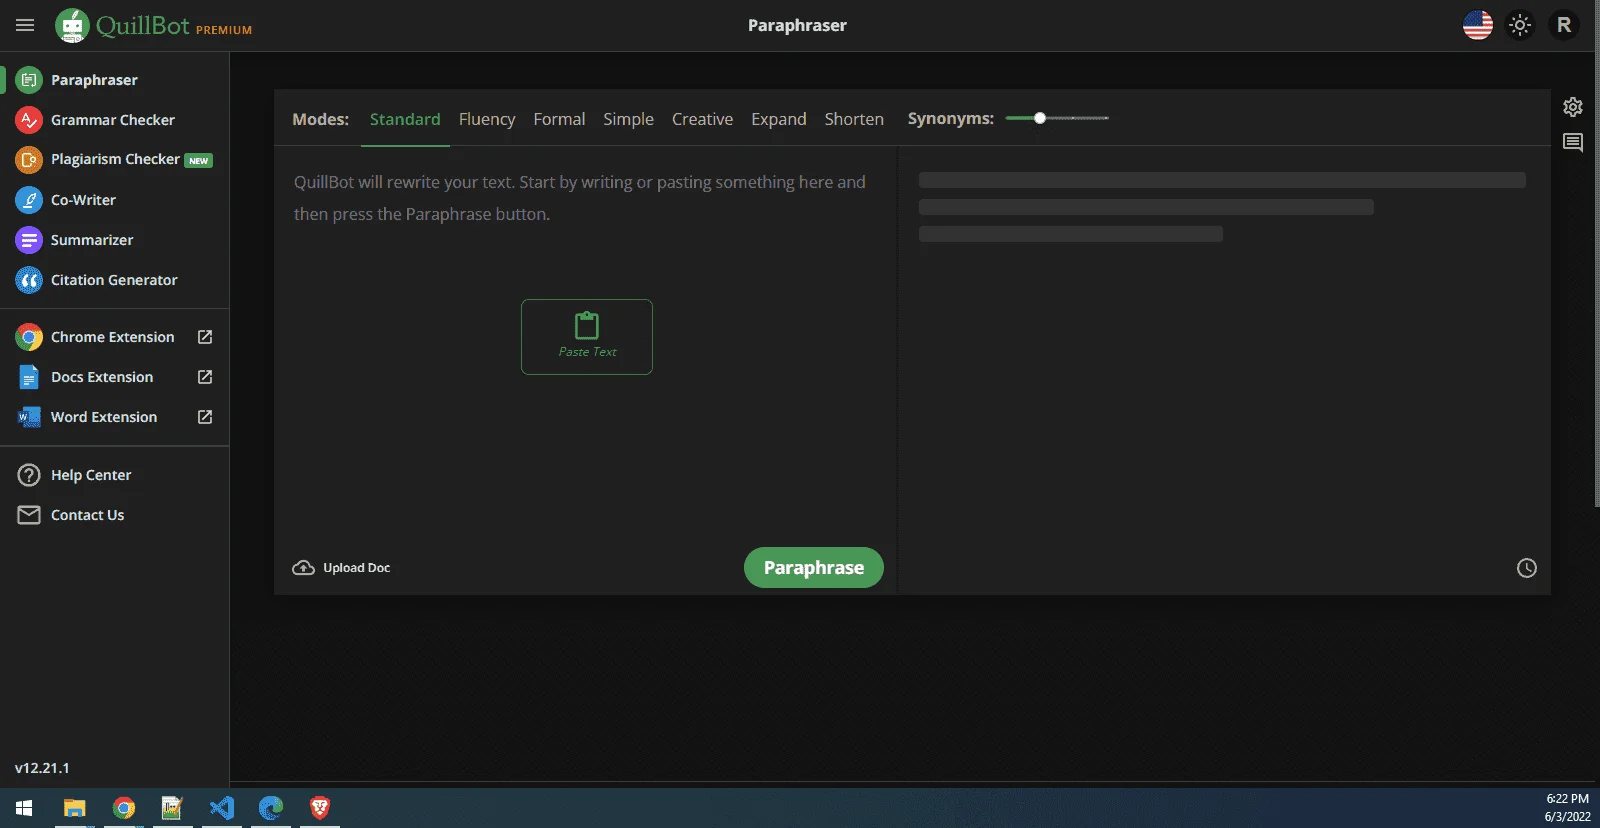Click the Grammar Checker label

pos(113,120)
